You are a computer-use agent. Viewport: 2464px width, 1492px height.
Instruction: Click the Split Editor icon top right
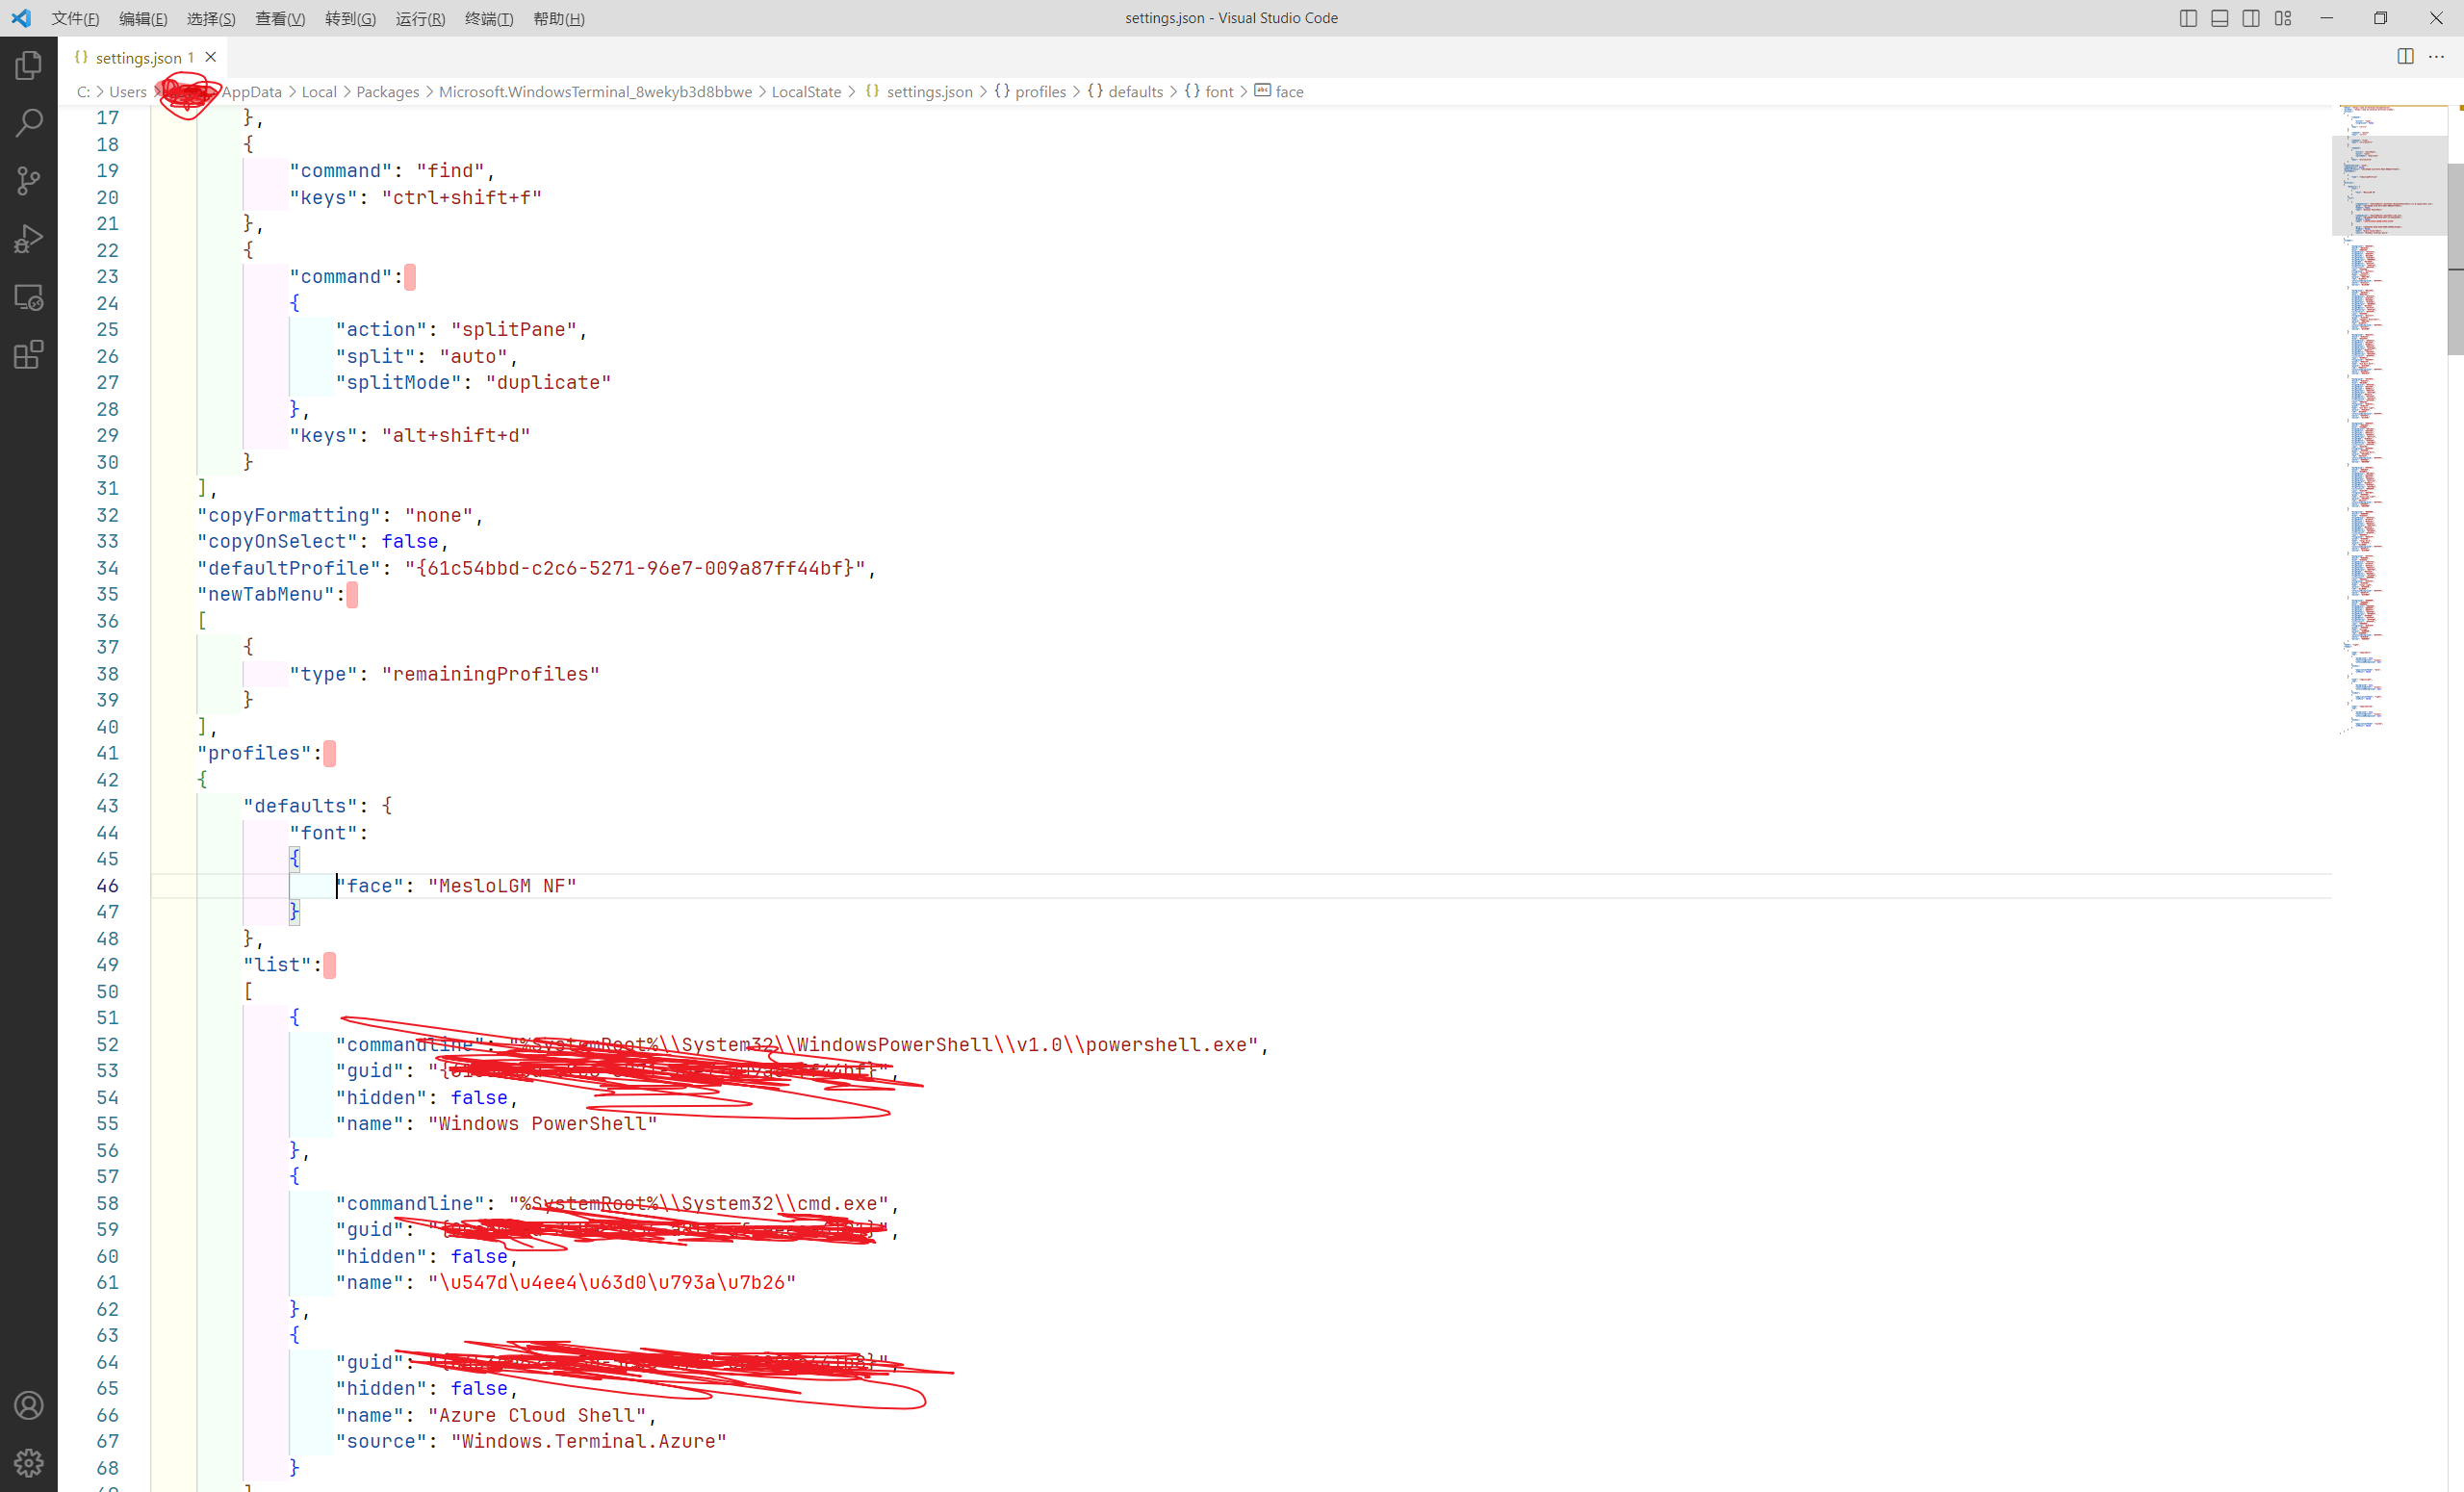coord(2403,57)
